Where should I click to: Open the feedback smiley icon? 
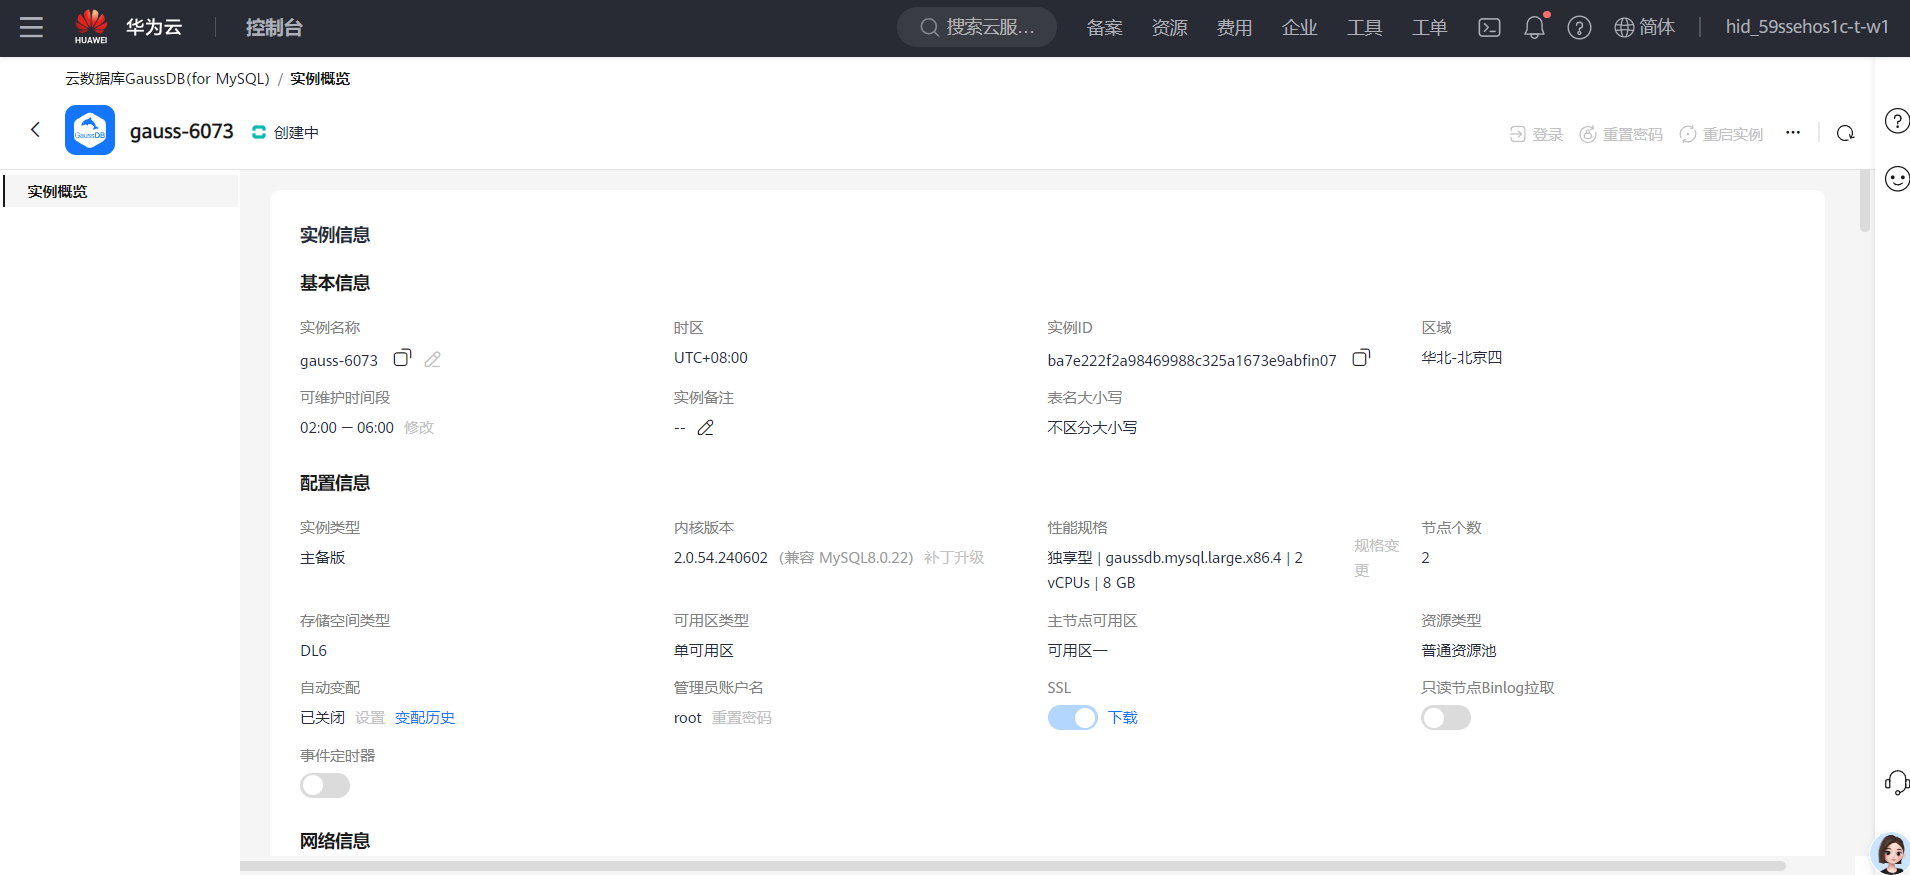point(1896,179)
